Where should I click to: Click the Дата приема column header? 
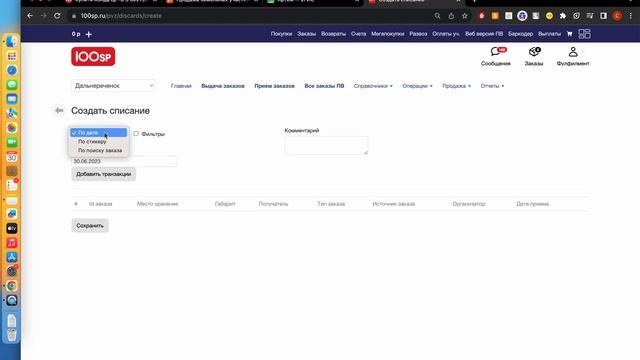[x=533, y=204]
